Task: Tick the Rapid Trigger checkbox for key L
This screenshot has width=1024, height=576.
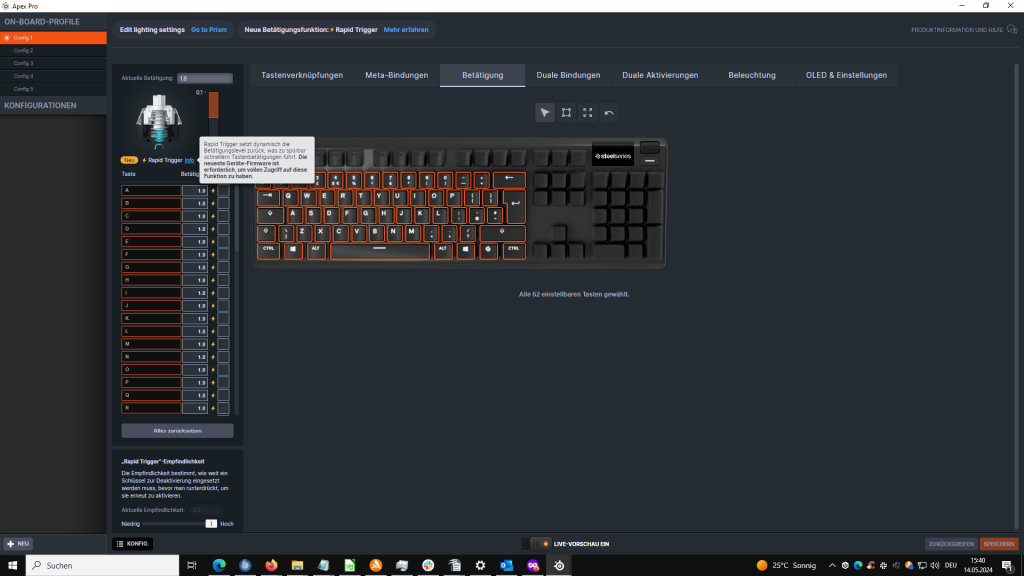Action: click(223, 331)
